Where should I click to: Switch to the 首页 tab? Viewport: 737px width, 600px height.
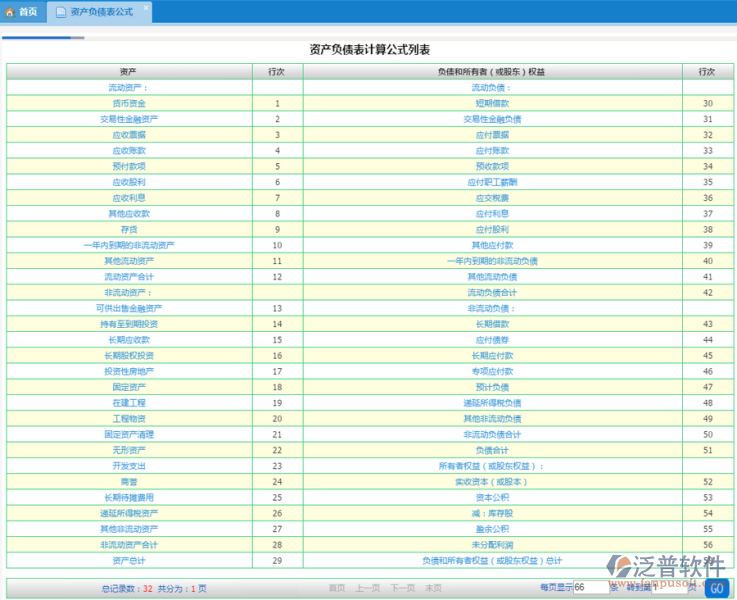coord(22,12)
